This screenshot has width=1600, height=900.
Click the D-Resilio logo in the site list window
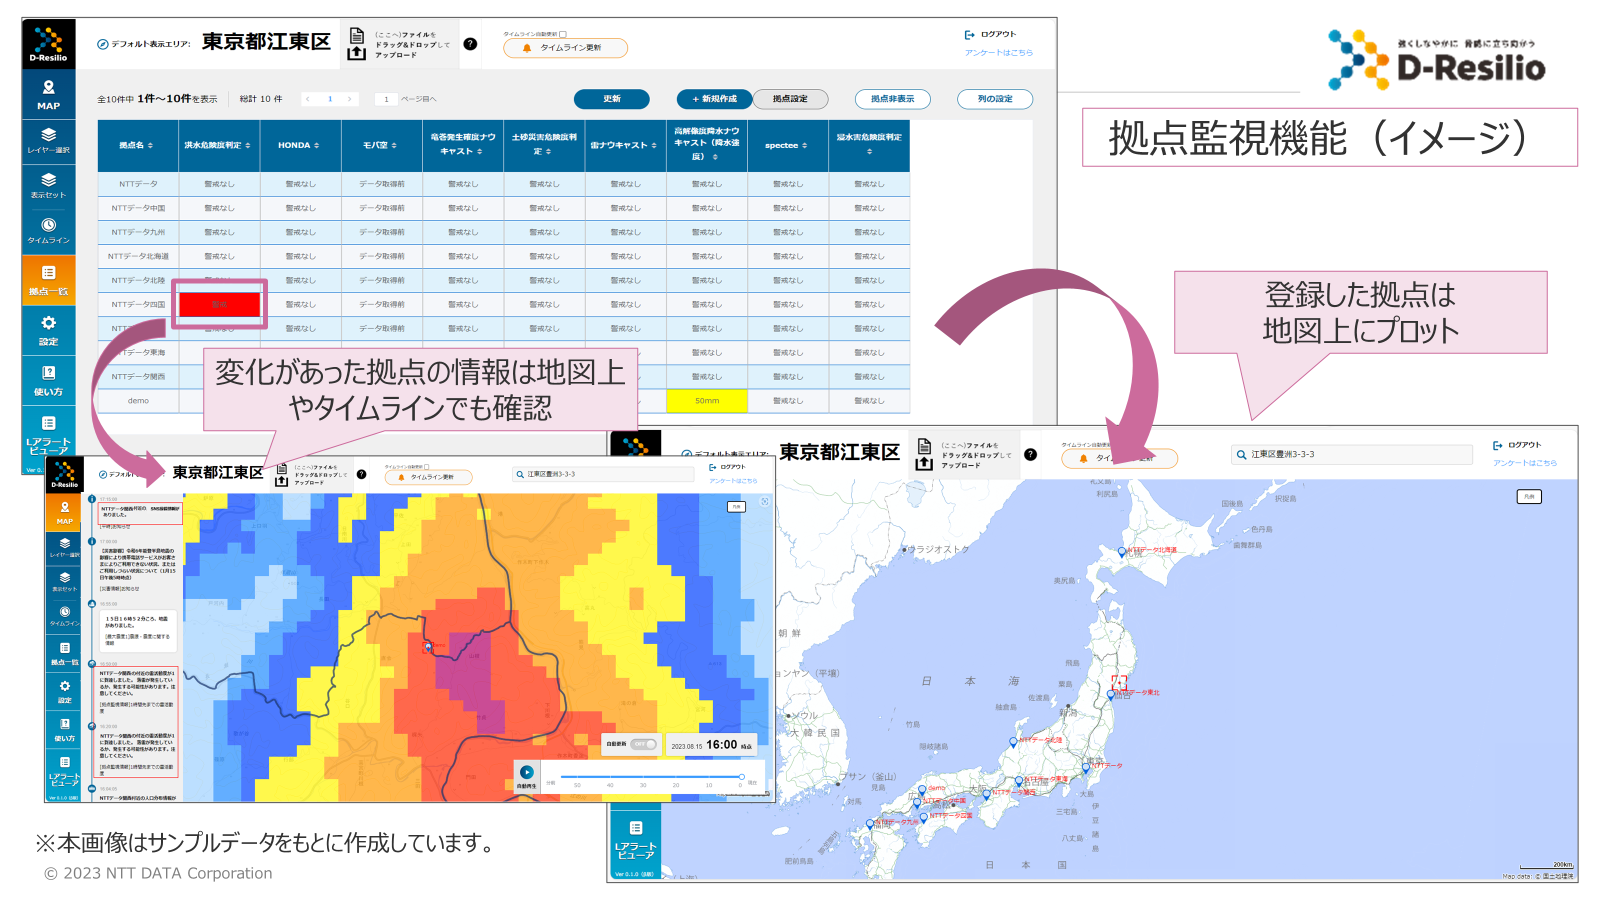coord(48,44)
